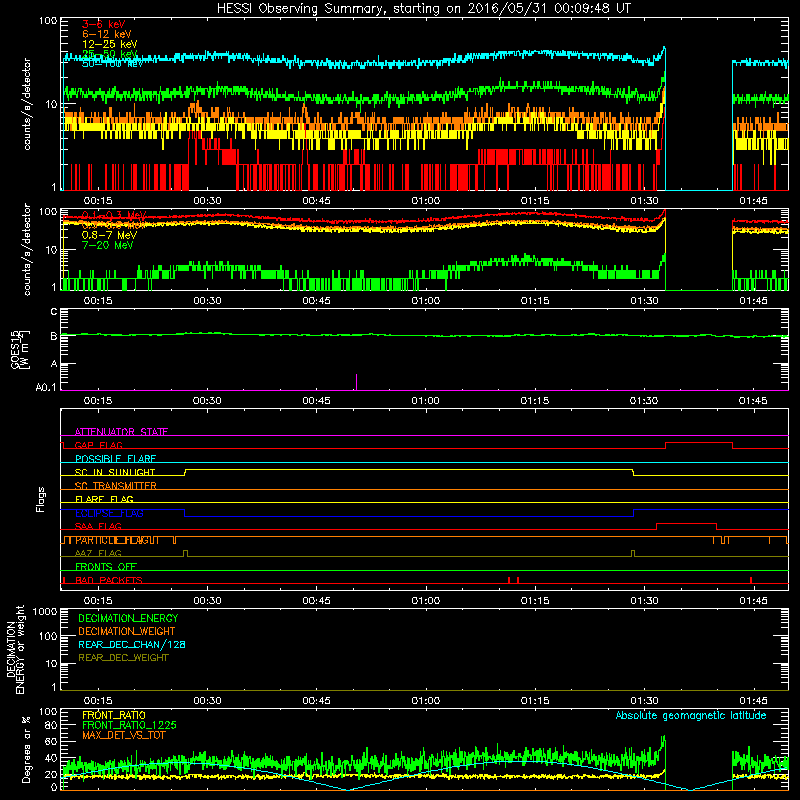Click the 00:15 time tick under the decimation panel
Screen dimensions: 800x800
pyautogui.click(x=98, y=701)
